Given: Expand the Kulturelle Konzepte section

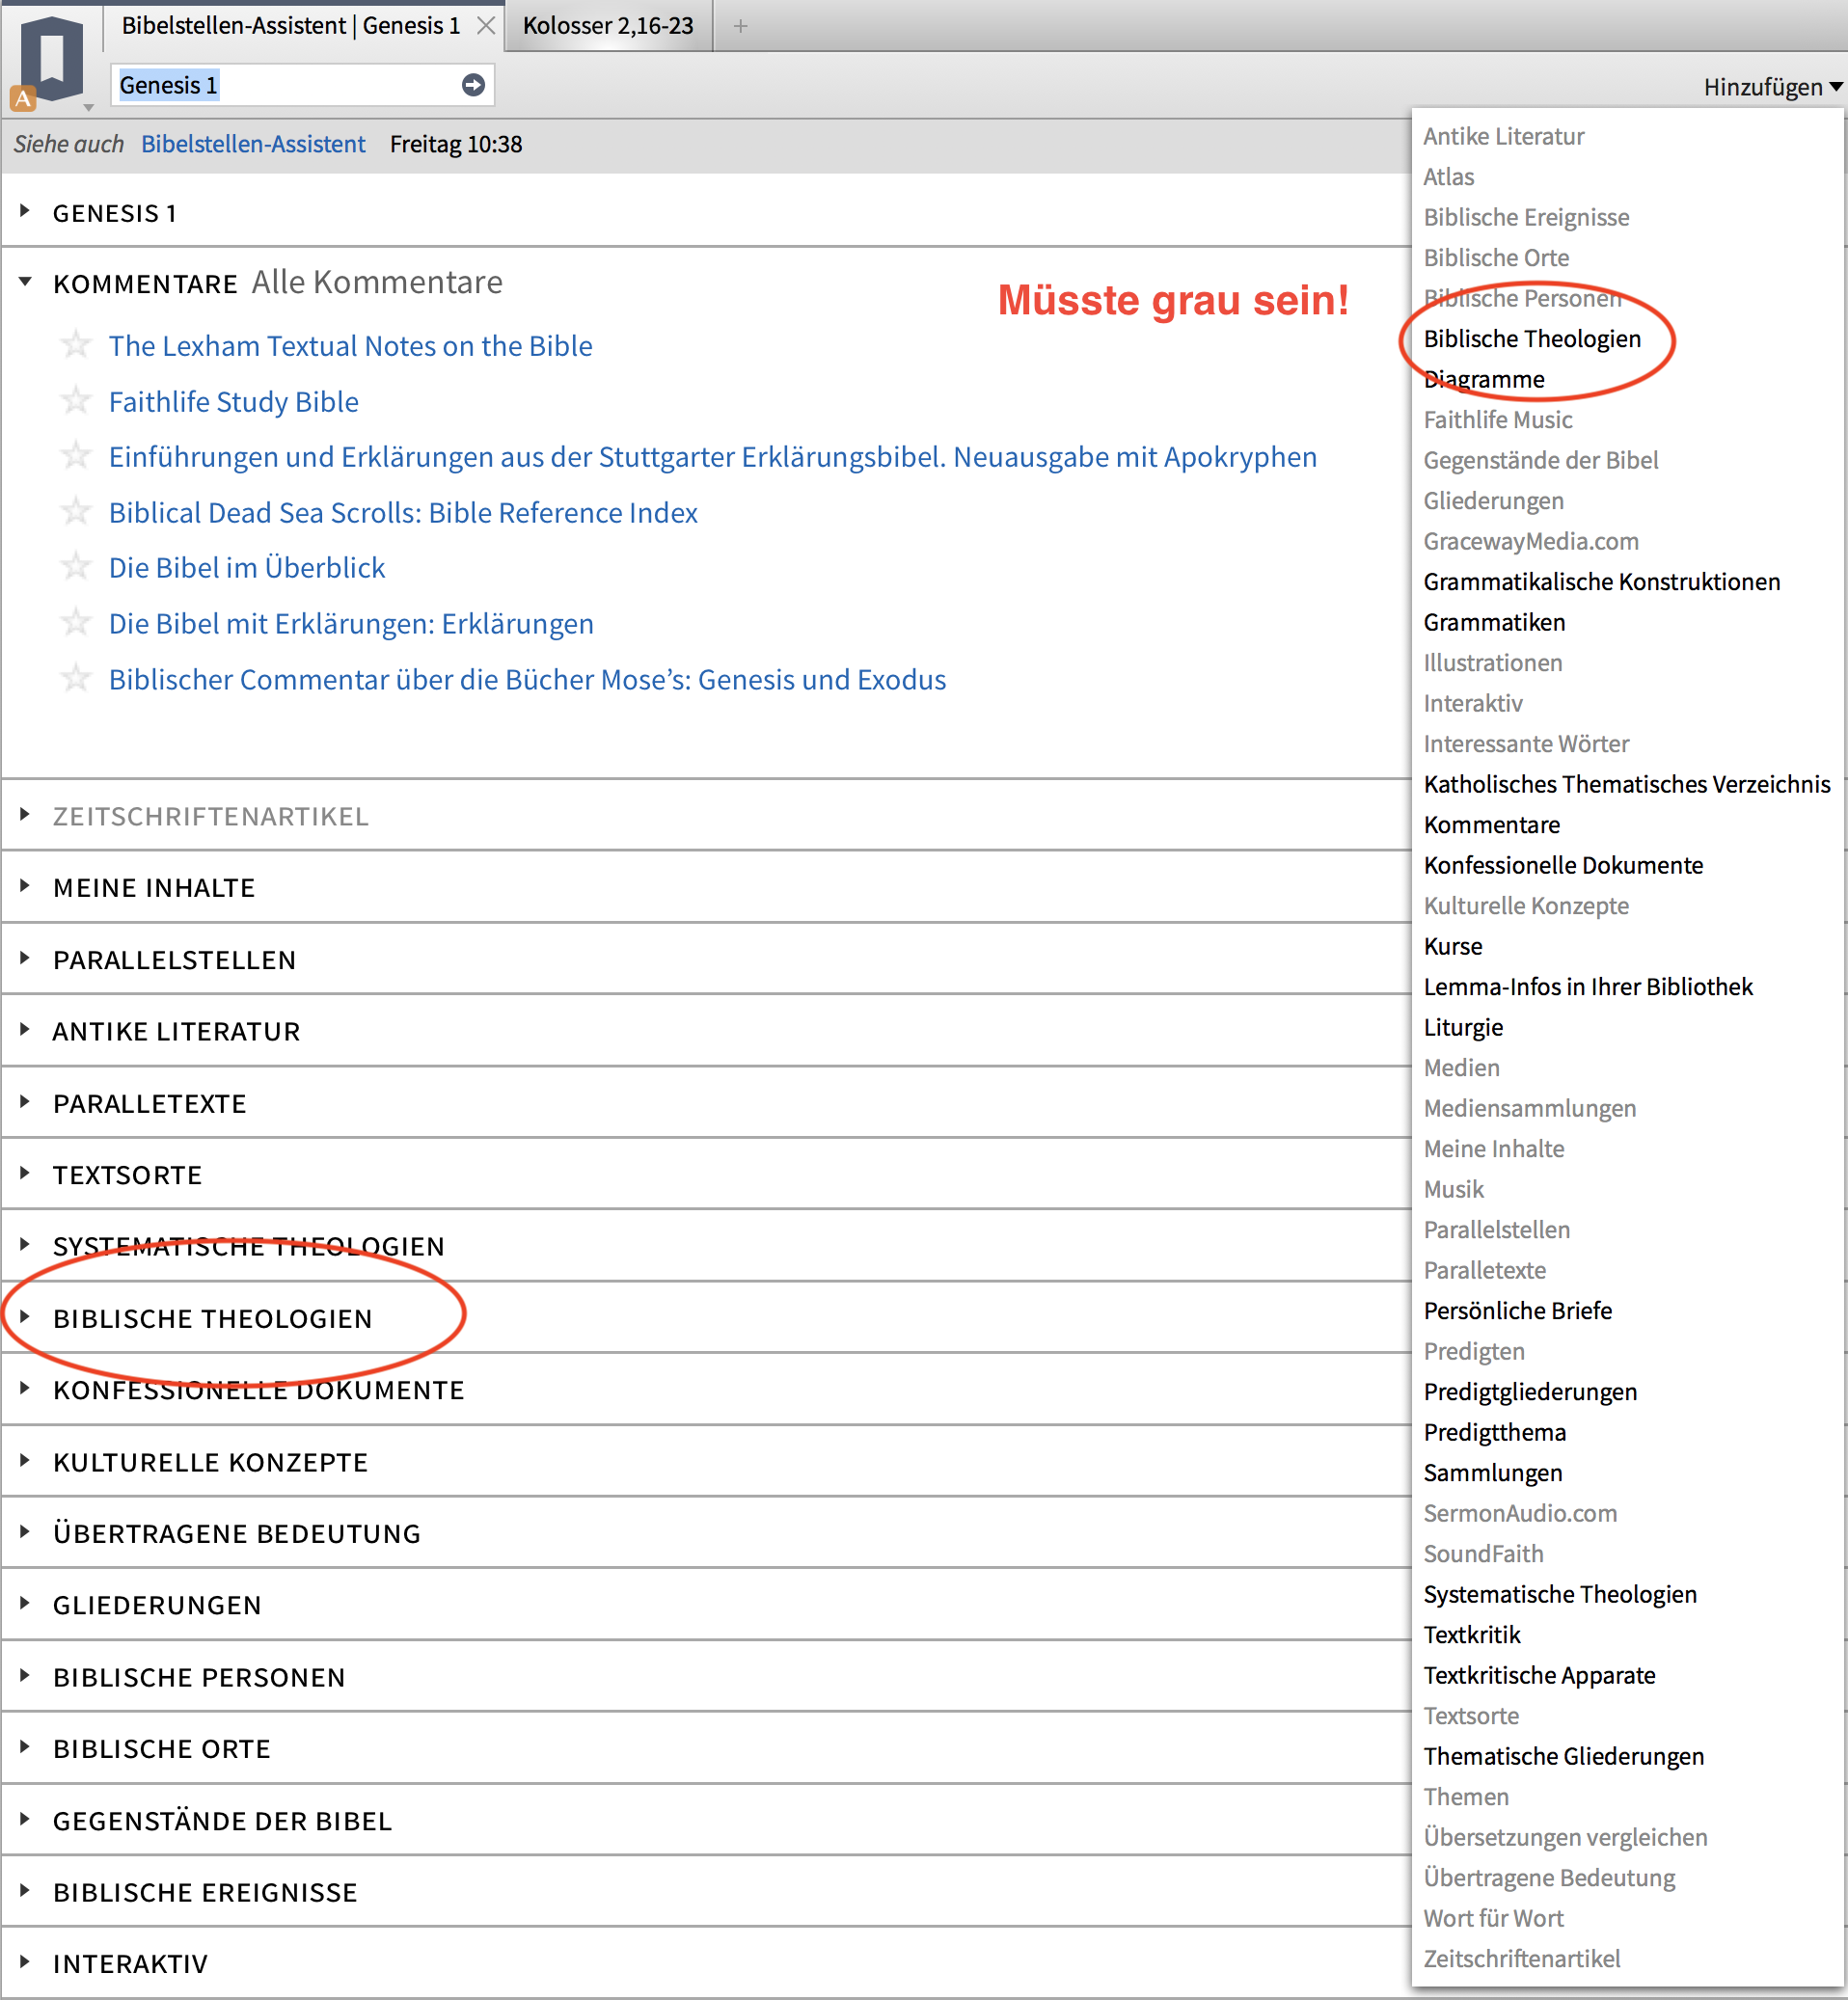Looking at the screenshot, I should coord(25,1461).
